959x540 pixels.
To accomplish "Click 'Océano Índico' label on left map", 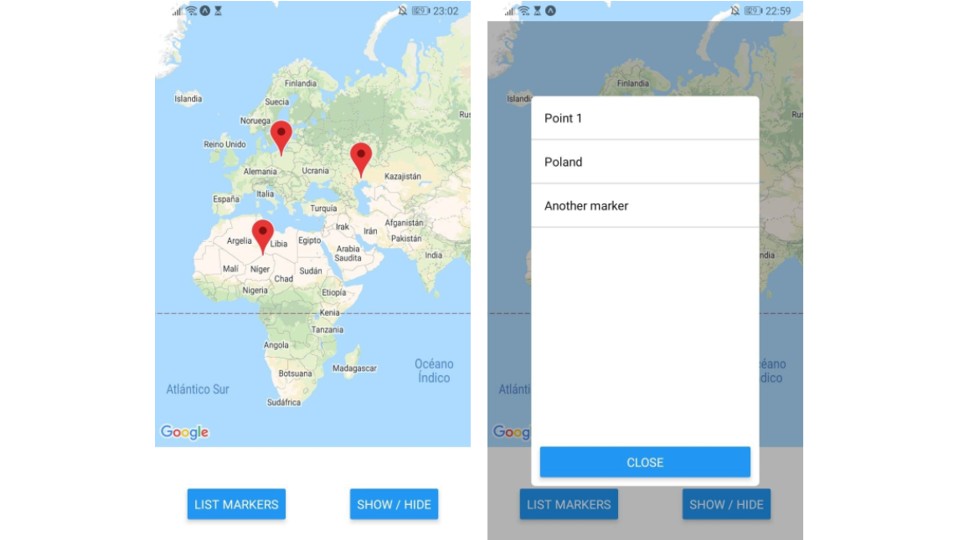I will click(x=434, y=371).
